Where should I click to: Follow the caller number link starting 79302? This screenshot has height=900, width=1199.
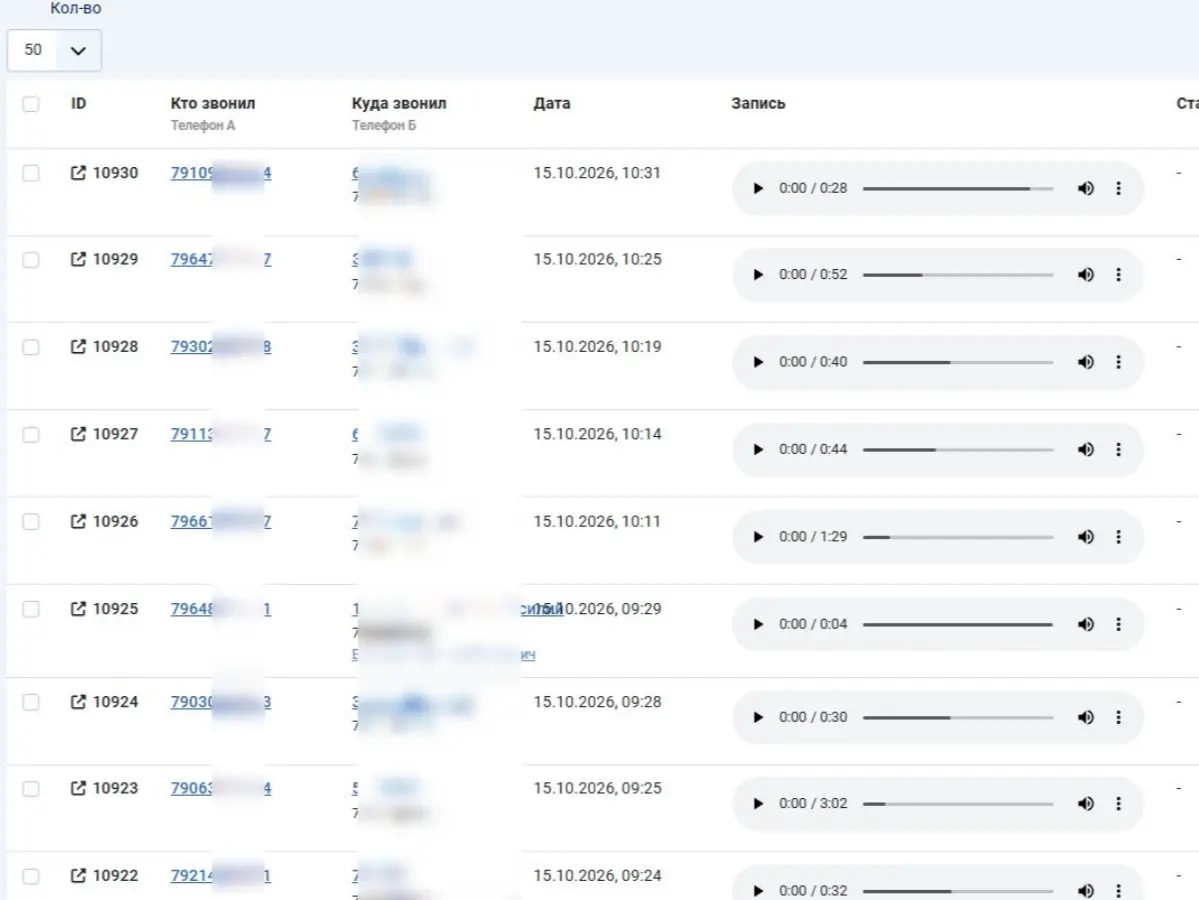tap(220, 346)
